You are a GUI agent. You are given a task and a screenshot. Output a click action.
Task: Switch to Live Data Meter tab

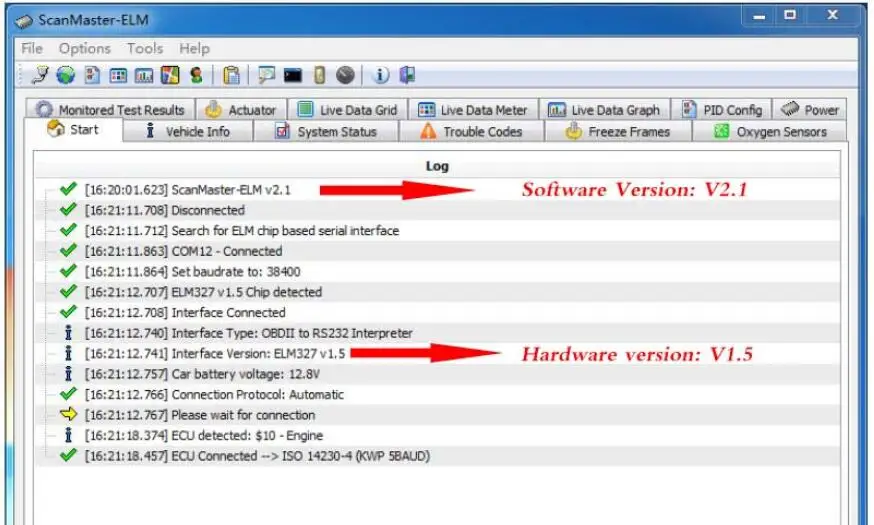(473, 109)
